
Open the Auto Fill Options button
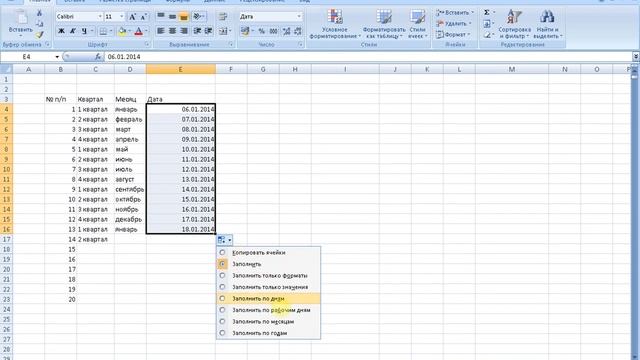(x=224, y=240)
